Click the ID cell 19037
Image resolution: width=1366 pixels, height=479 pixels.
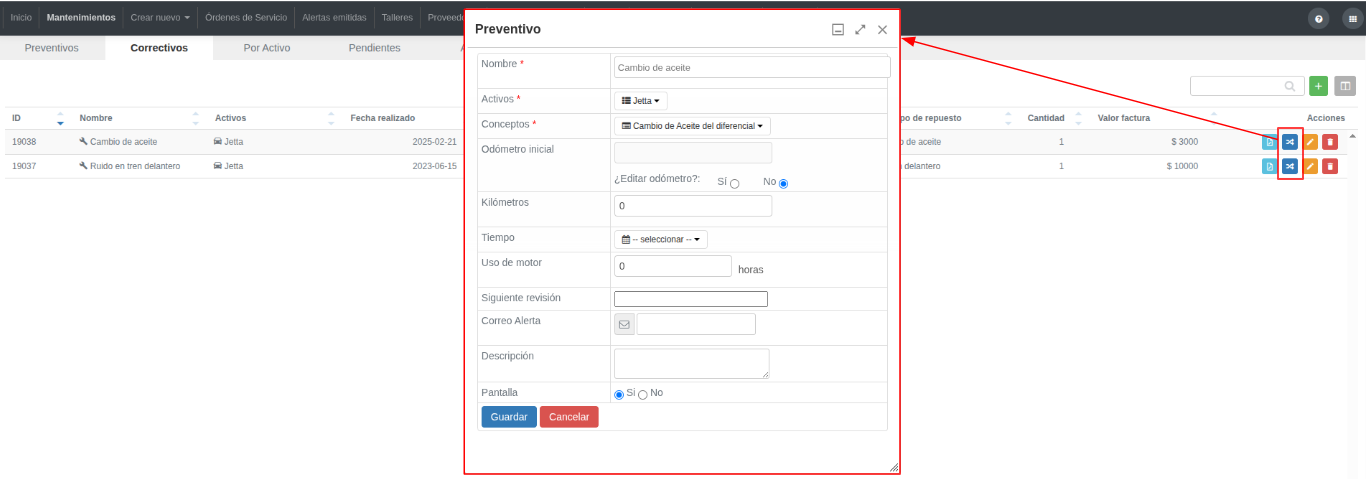point(24,166)
